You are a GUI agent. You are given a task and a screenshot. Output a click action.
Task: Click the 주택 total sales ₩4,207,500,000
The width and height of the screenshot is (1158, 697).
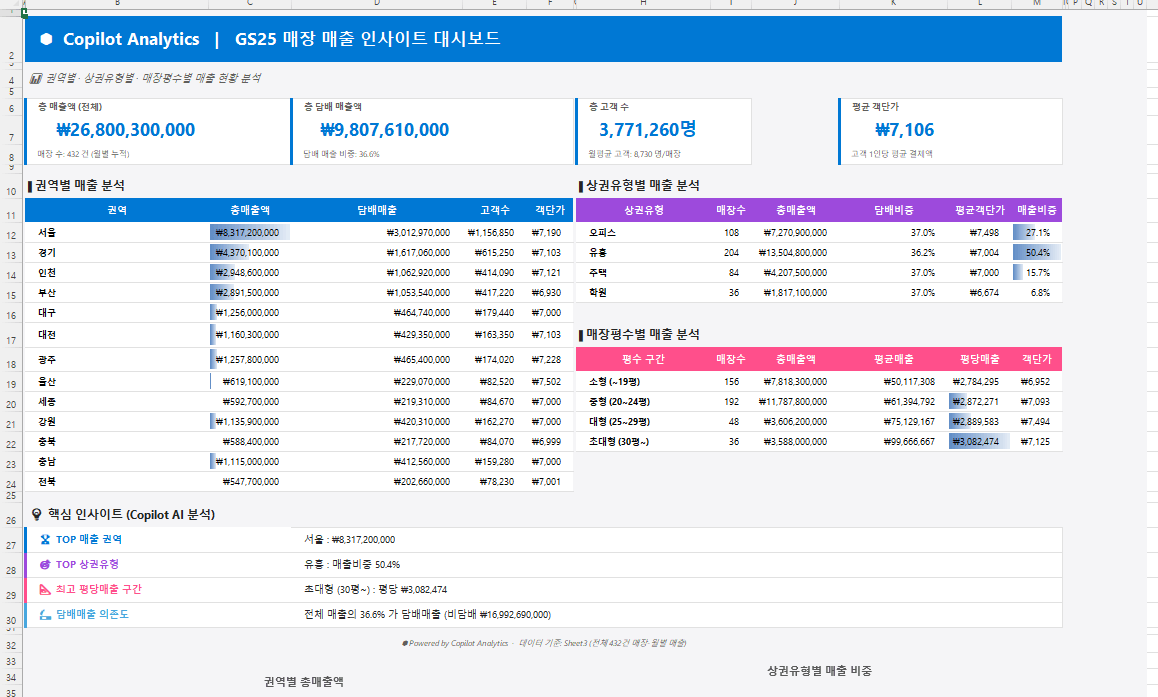(x=795, y=272)
